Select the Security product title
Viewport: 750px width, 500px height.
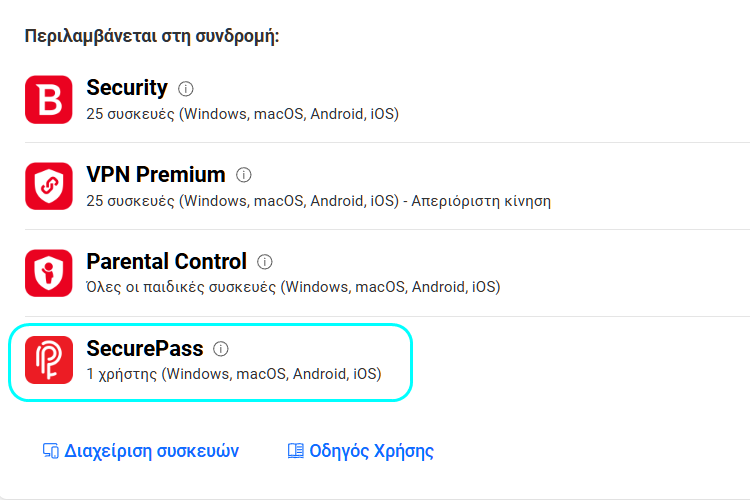click(127, 88)
